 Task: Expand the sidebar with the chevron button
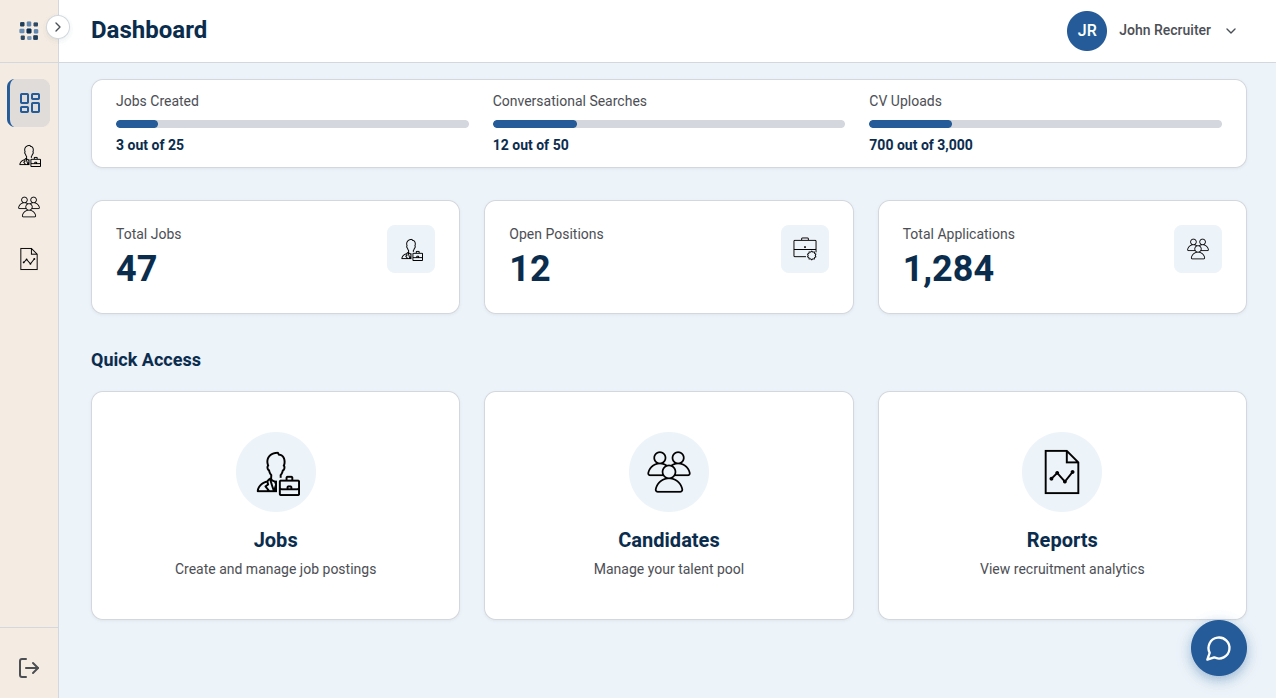pos(58,27)
